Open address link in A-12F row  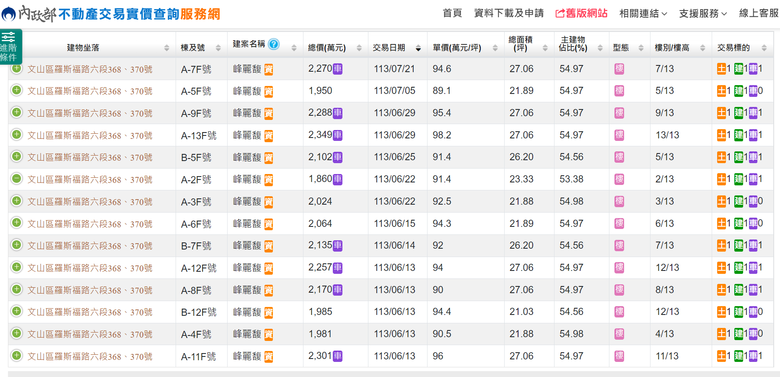[x=90, y=268]
